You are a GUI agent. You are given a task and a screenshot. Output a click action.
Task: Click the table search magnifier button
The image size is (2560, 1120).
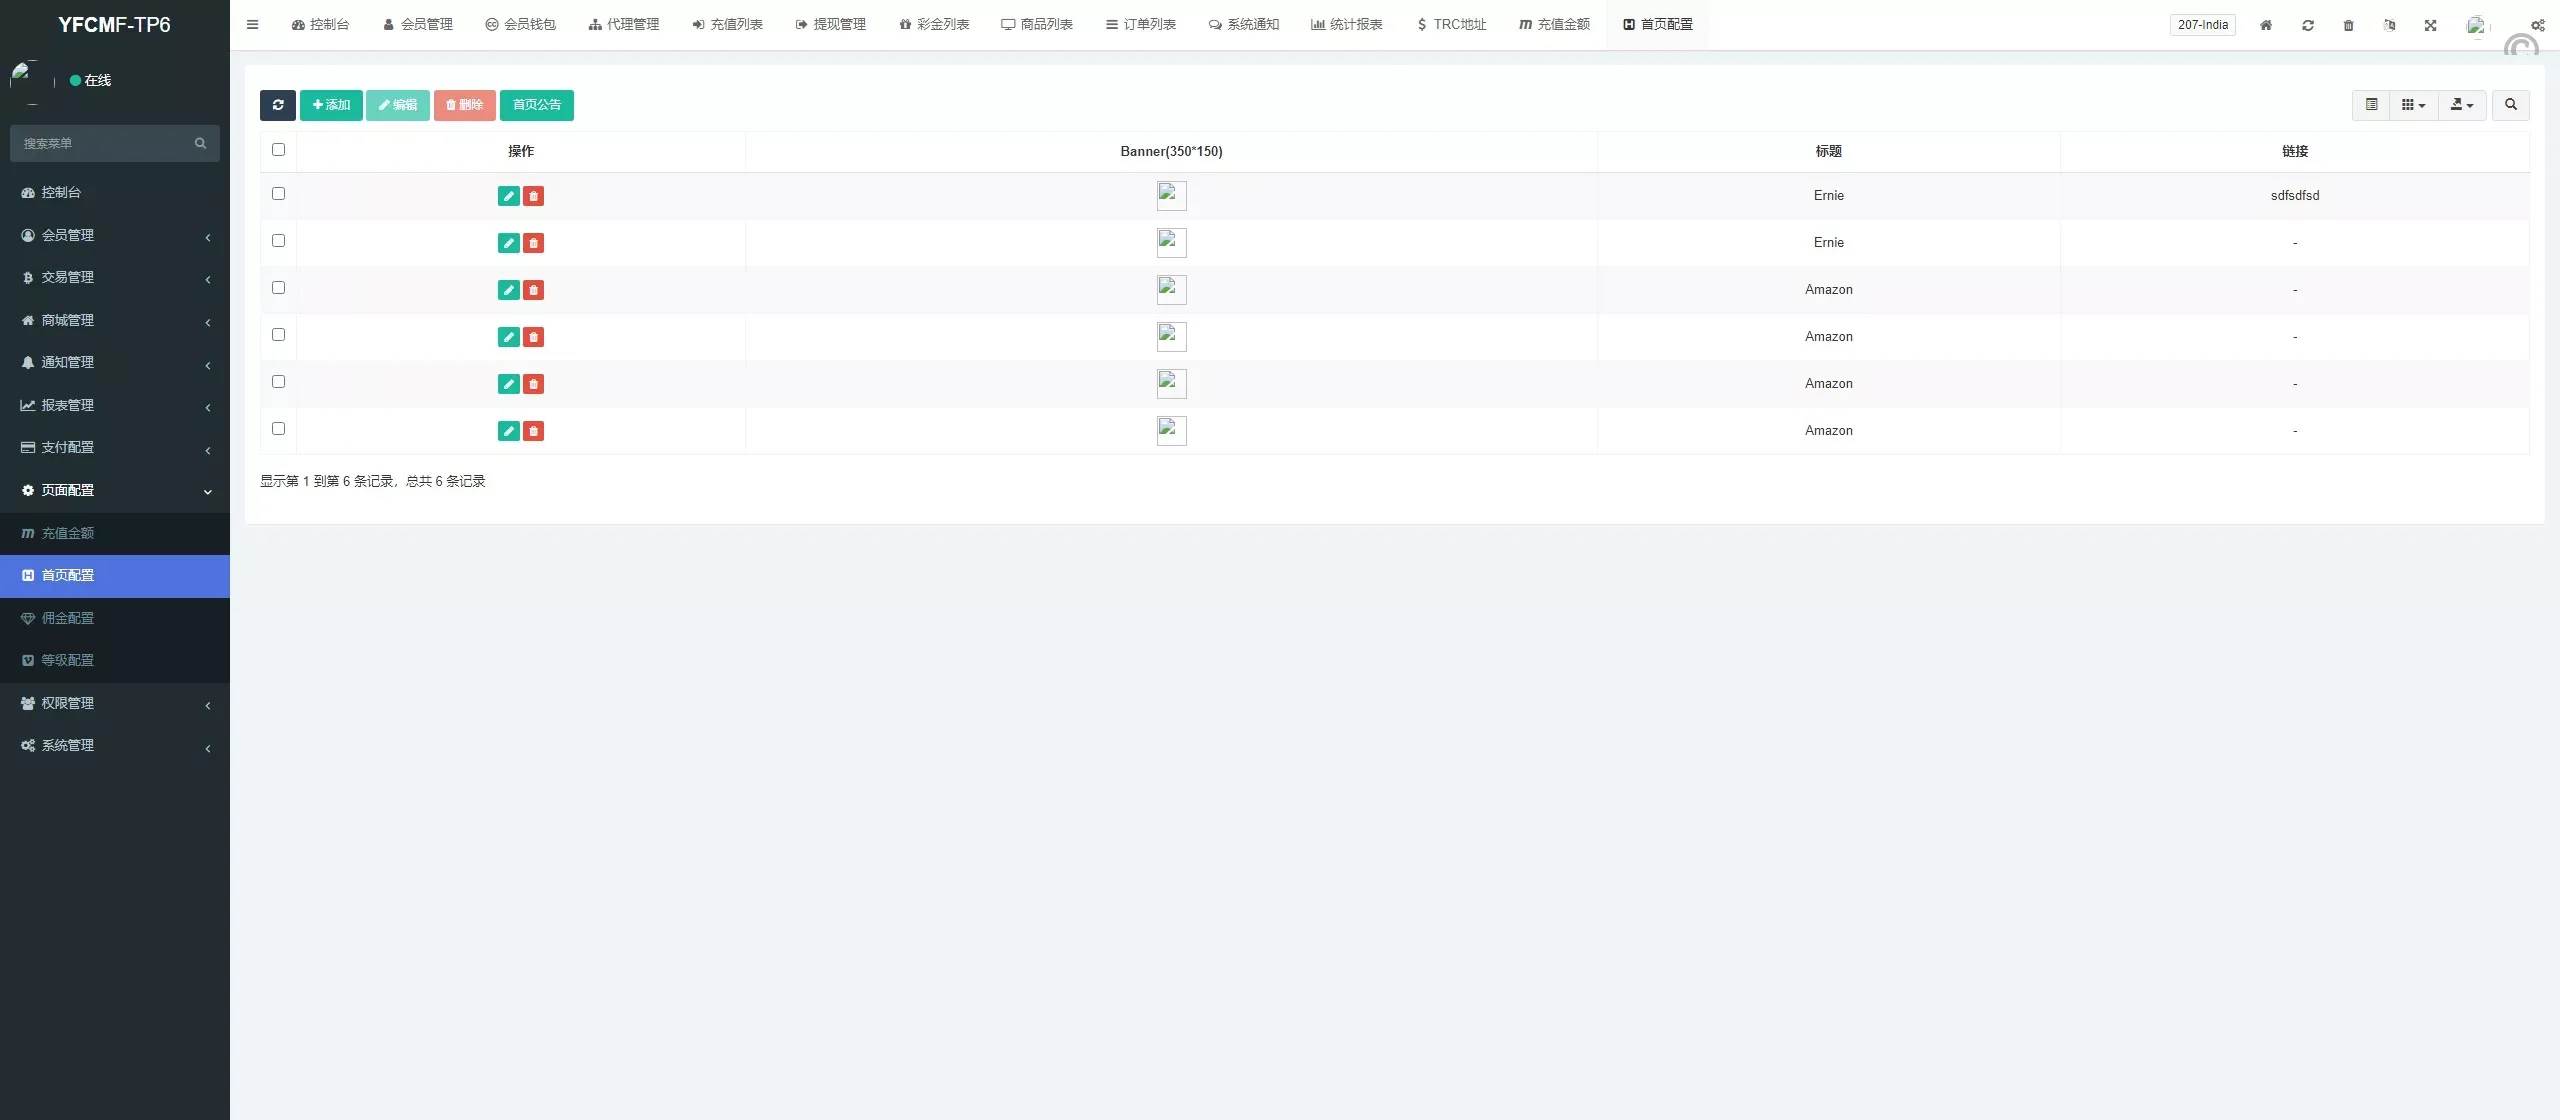pyautogui.click(x=2510, y=105)
